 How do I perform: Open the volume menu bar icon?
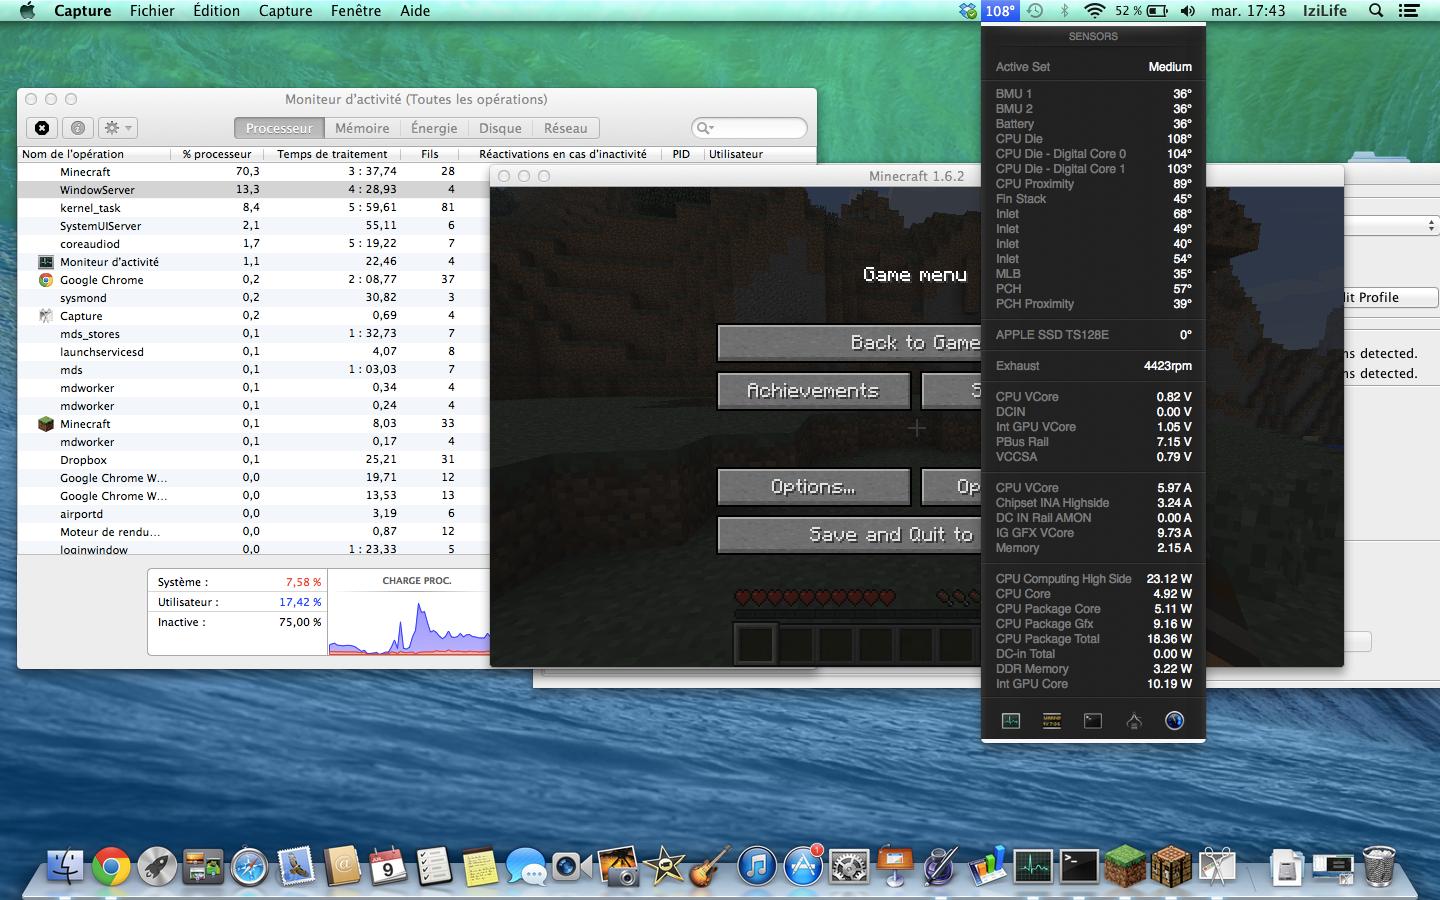click(x=1187, y=11)
